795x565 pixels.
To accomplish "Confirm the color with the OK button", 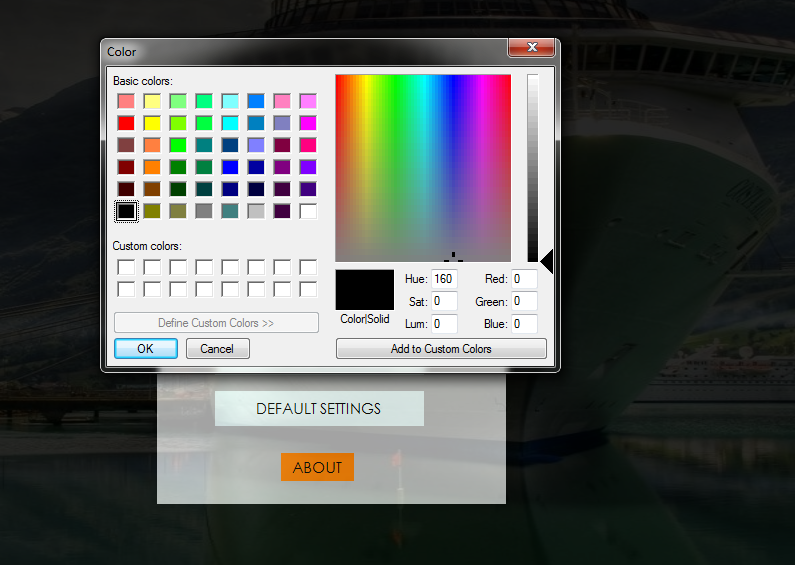I will tap(145, 349).
